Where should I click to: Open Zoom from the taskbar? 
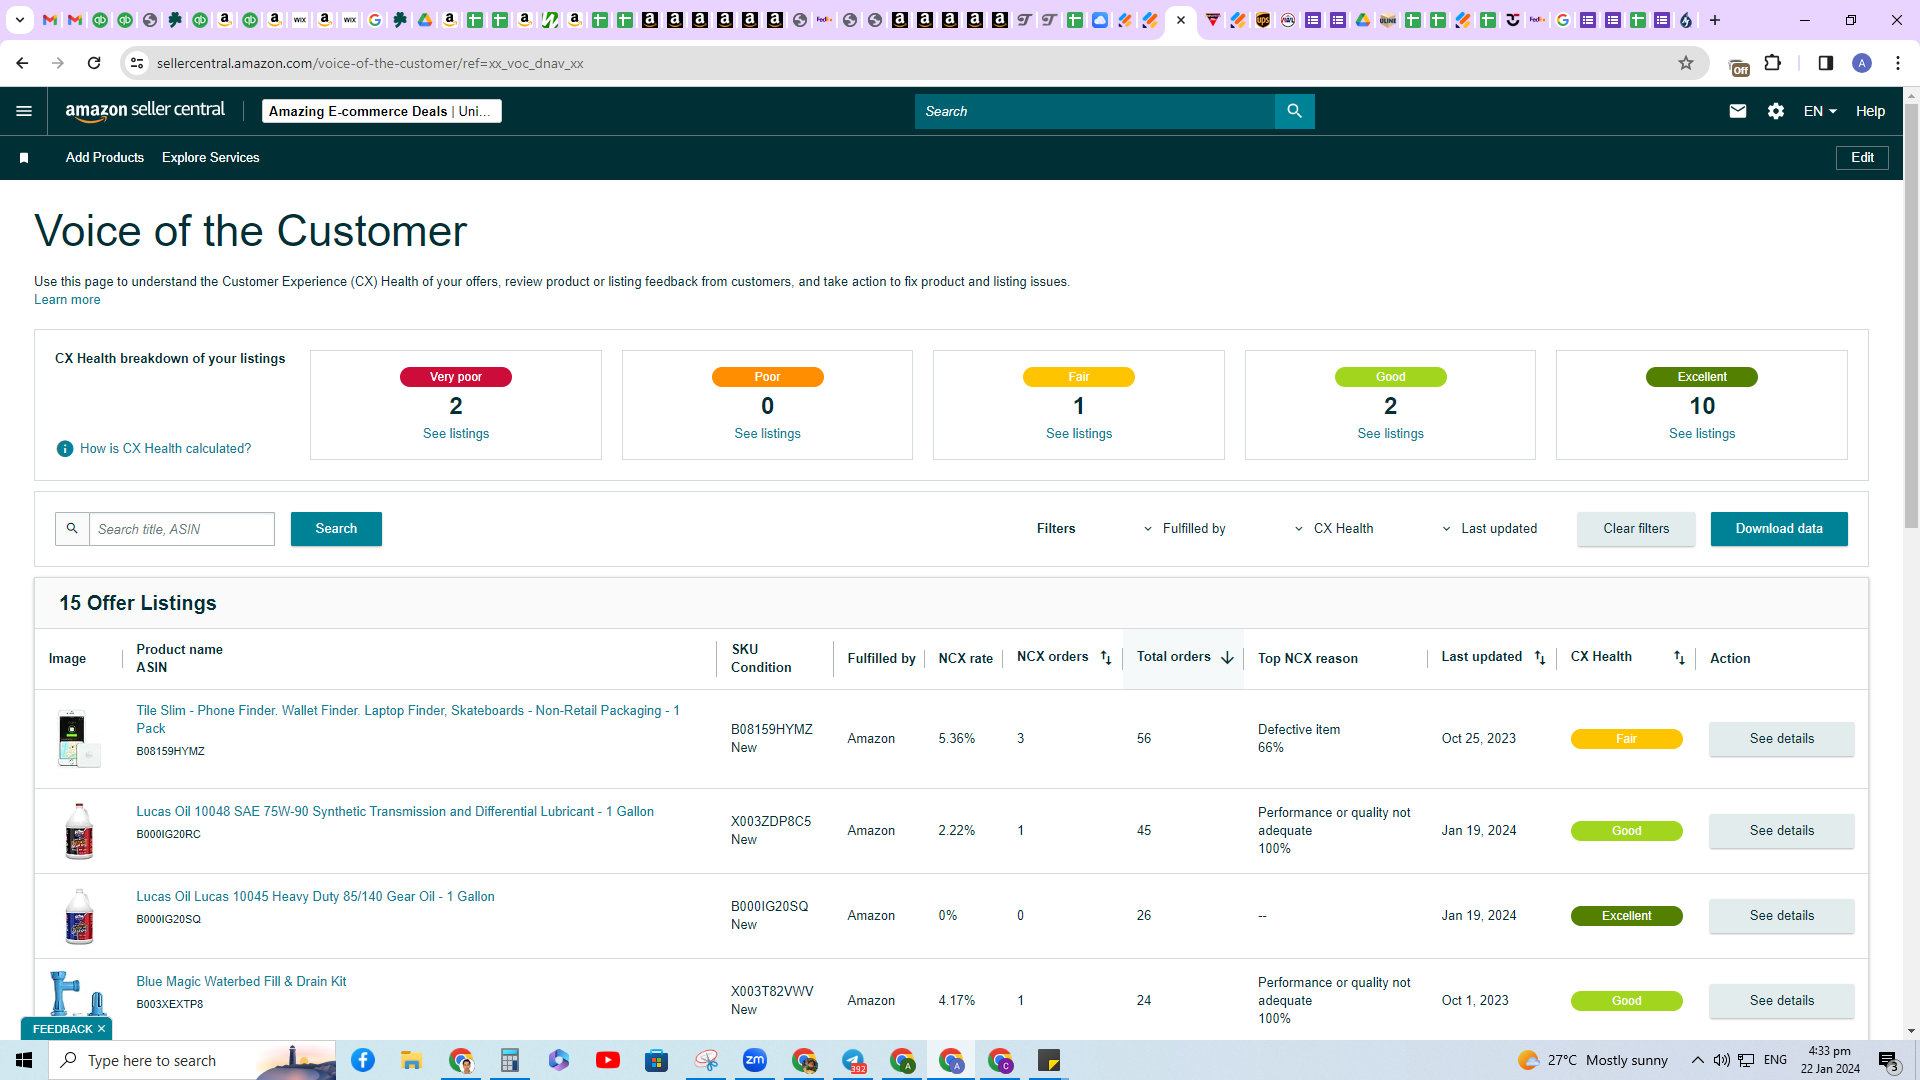click(x=755, y=1060)
